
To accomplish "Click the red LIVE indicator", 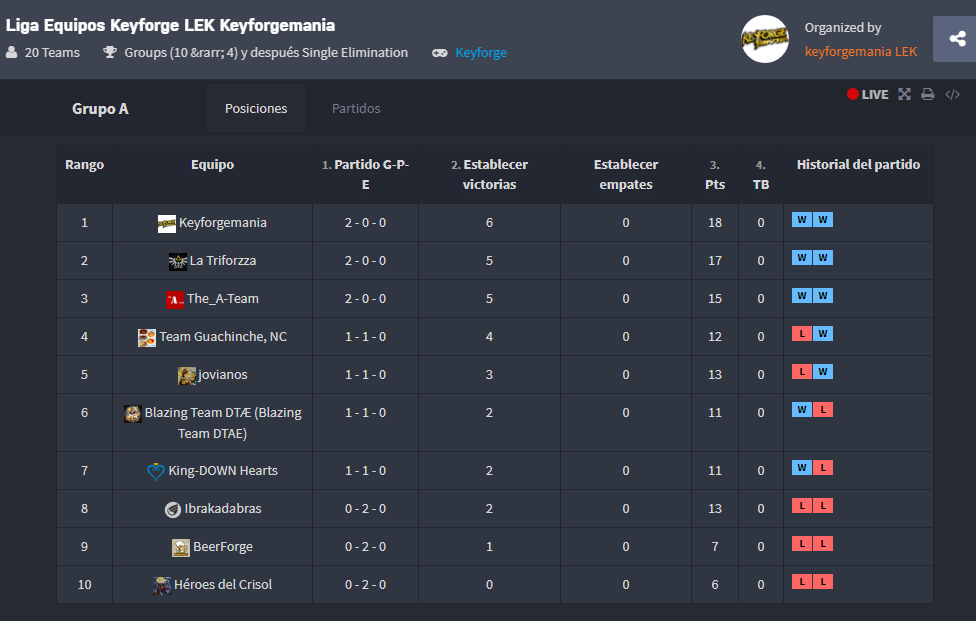I will 868,94.
